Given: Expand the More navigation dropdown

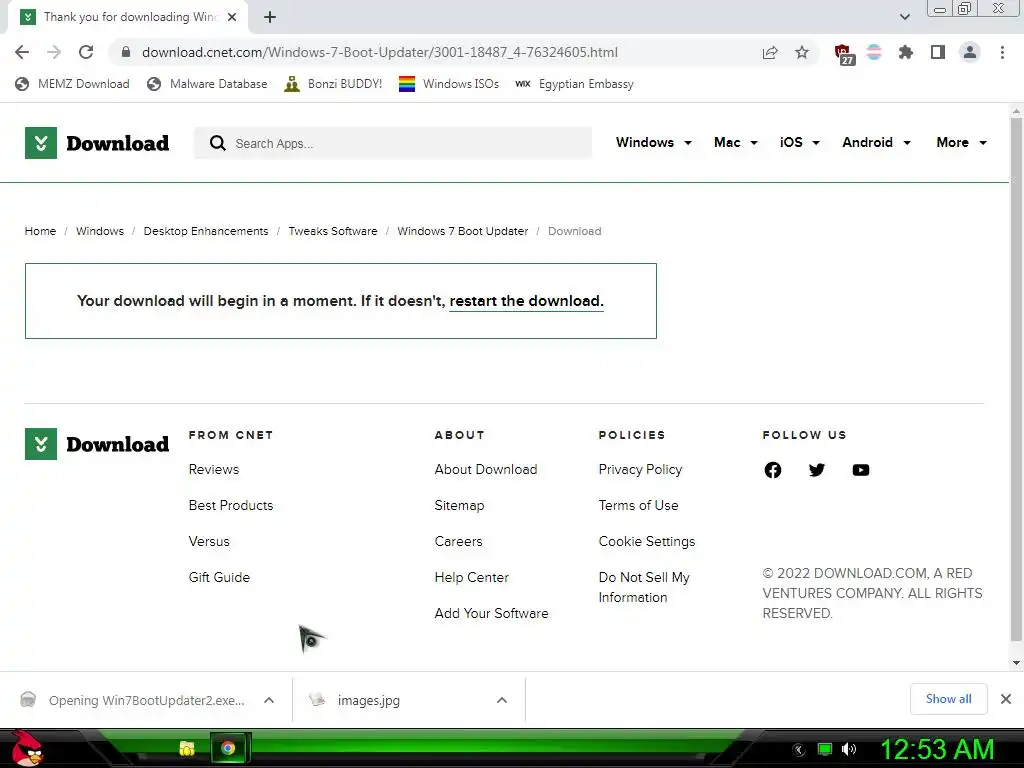Looking at the screenshot, I should [x=961, y=142].
